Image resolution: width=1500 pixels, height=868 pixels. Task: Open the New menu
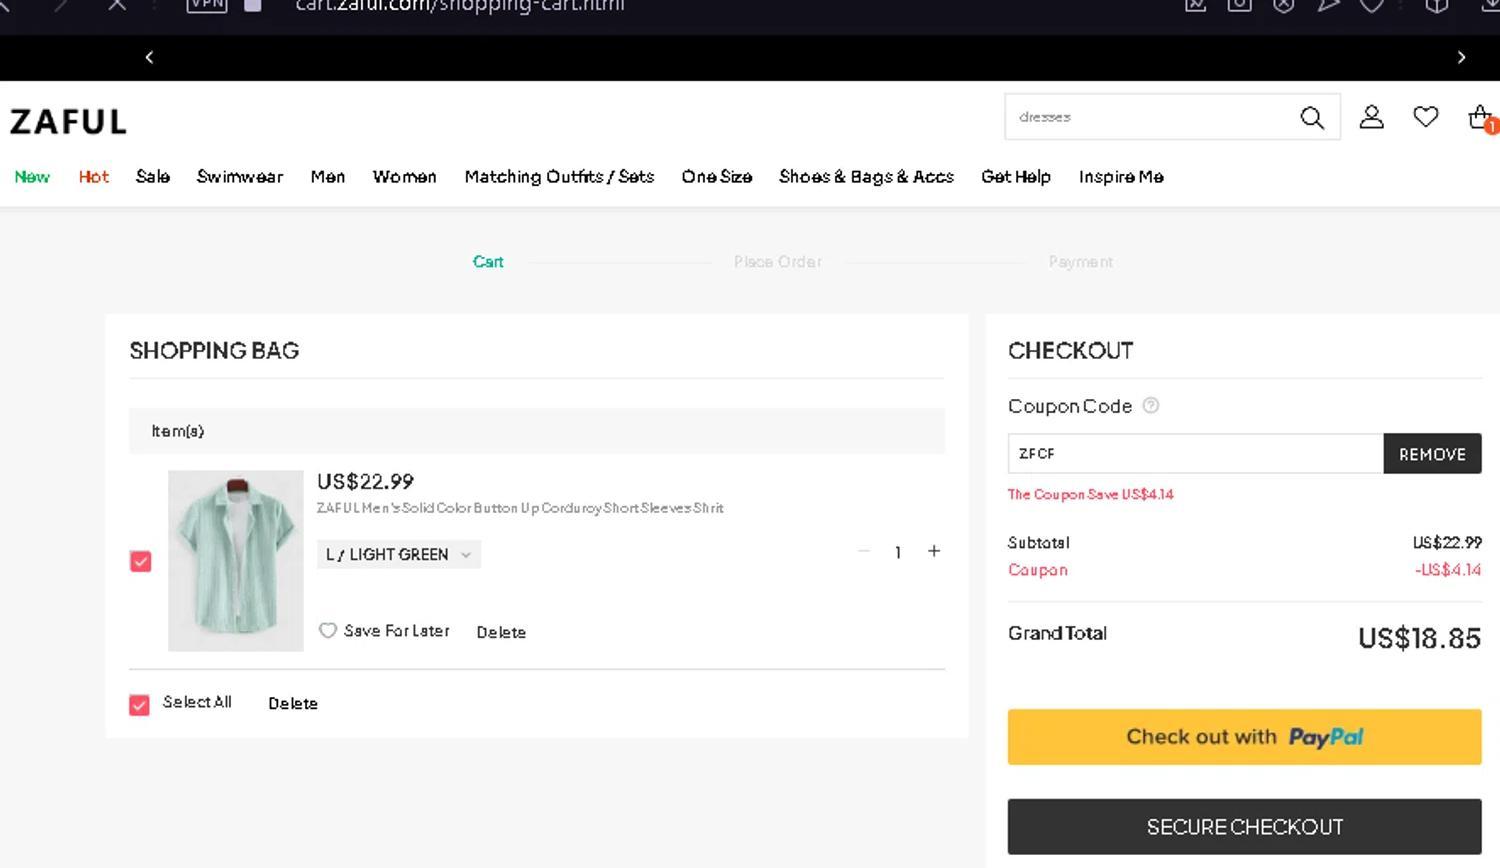(32, 177)
